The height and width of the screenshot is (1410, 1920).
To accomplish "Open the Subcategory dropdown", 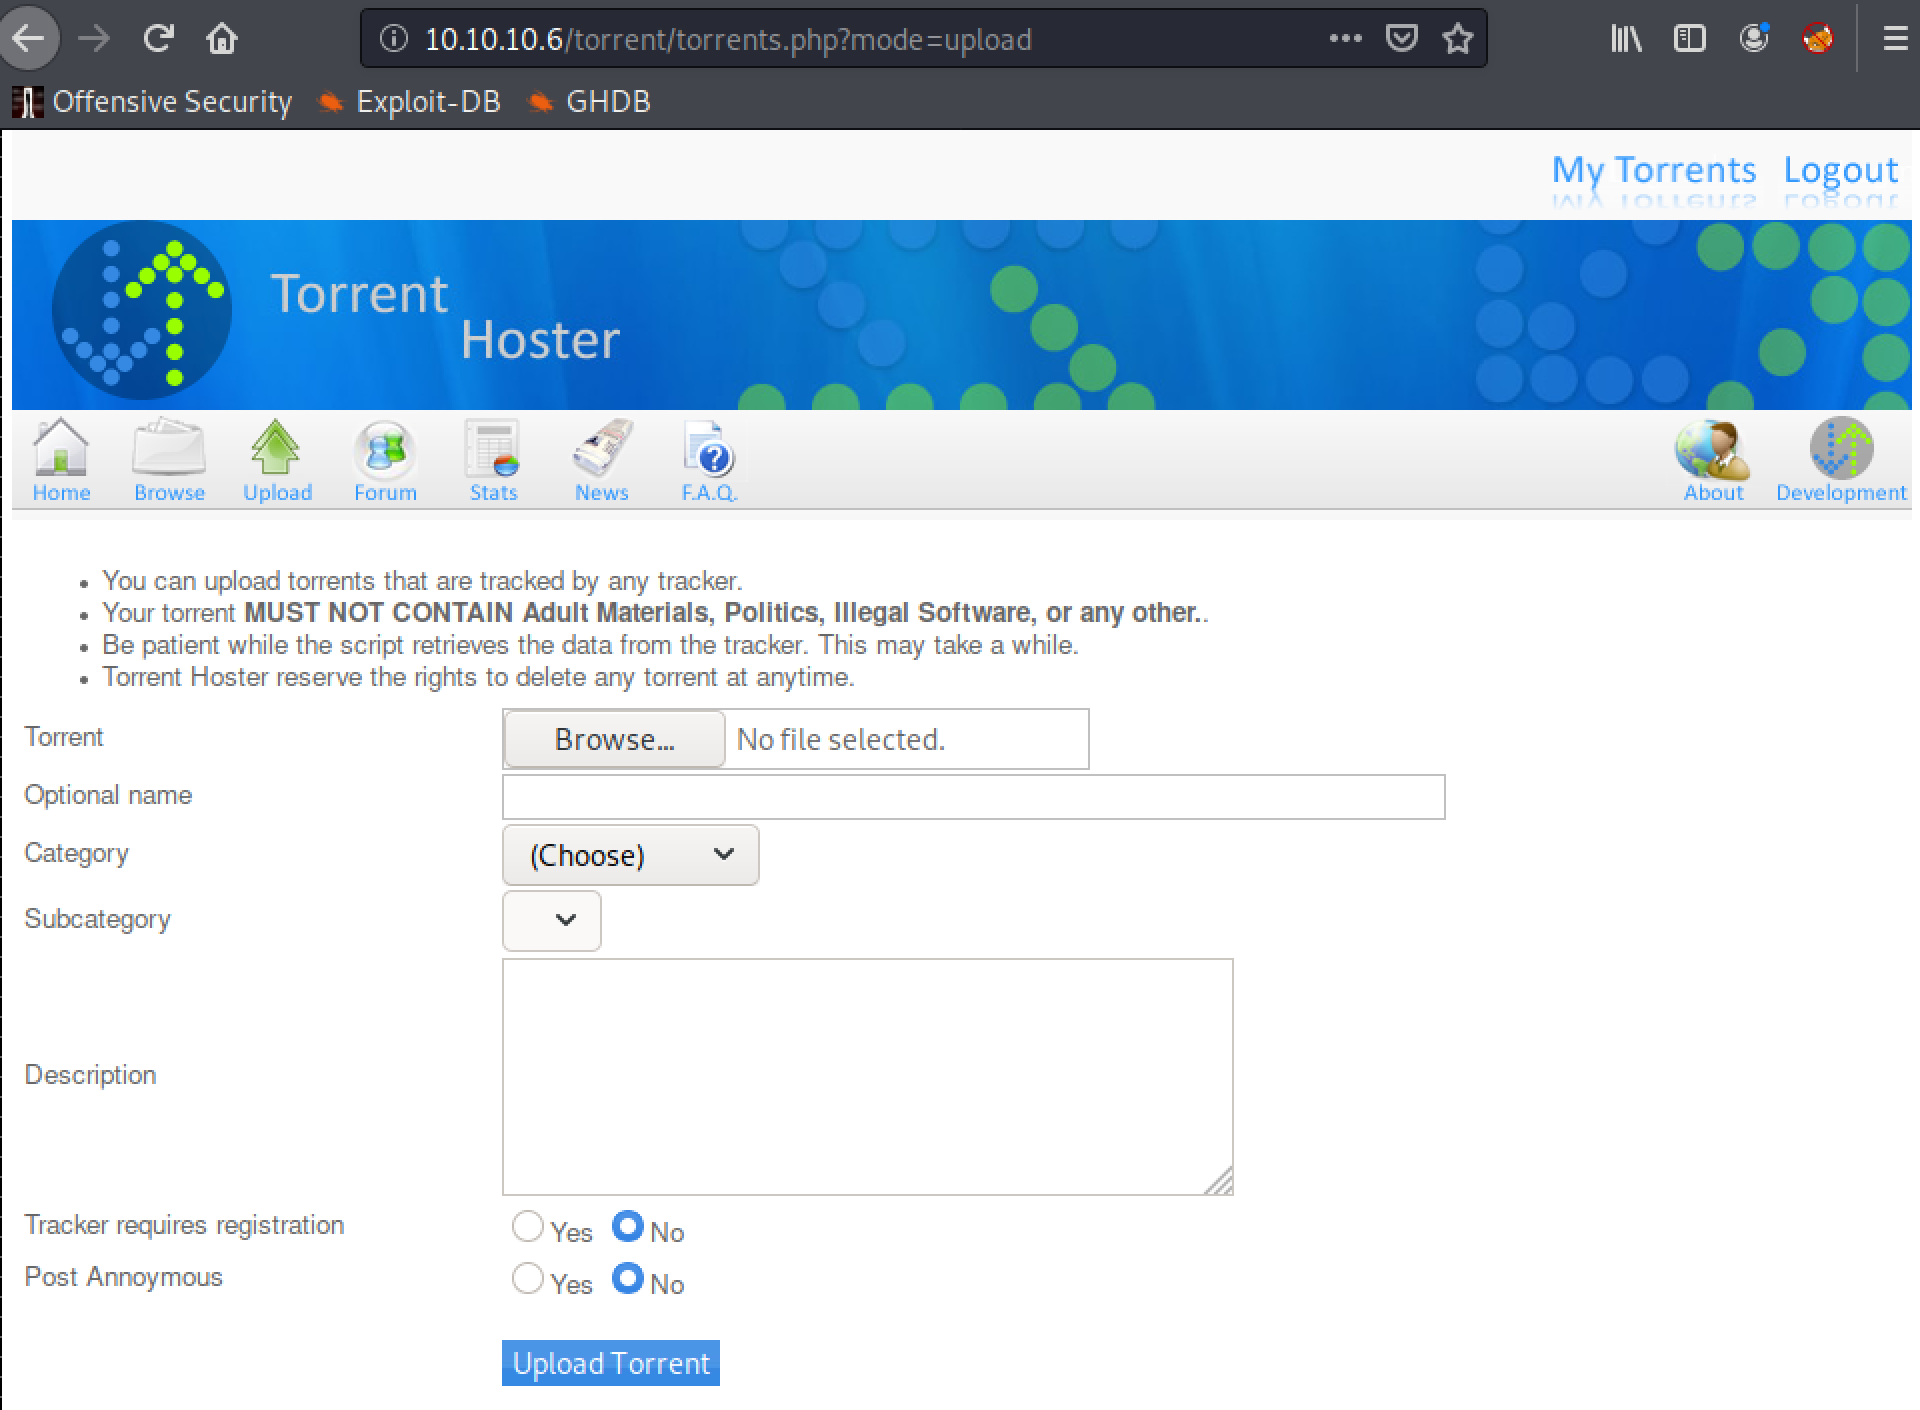I will [551, 920].
